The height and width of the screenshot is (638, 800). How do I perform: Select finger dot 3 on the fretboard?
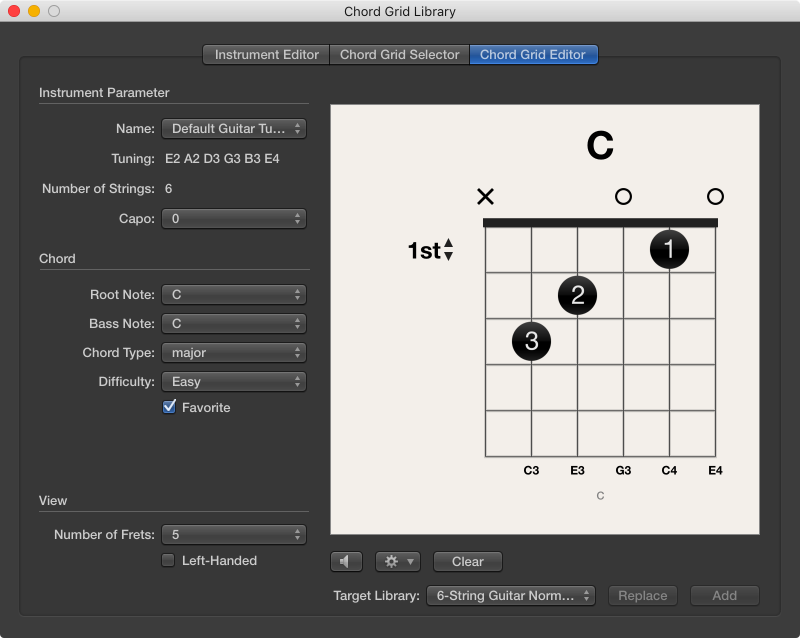(531, 341)
